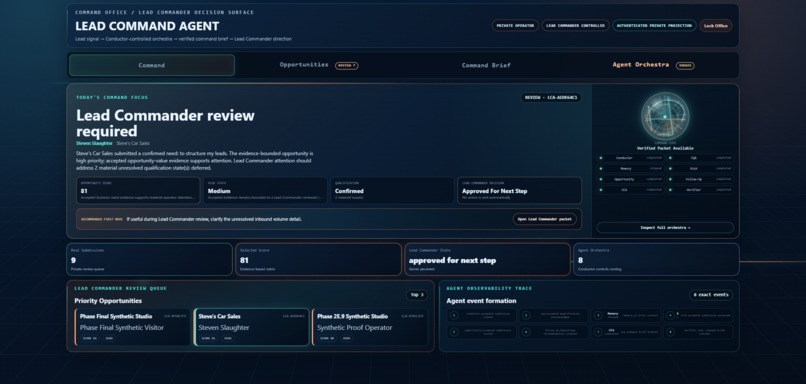Click the green status dot beside Conductor
This screenshot has height=384, width=806.
click(601, 158)
